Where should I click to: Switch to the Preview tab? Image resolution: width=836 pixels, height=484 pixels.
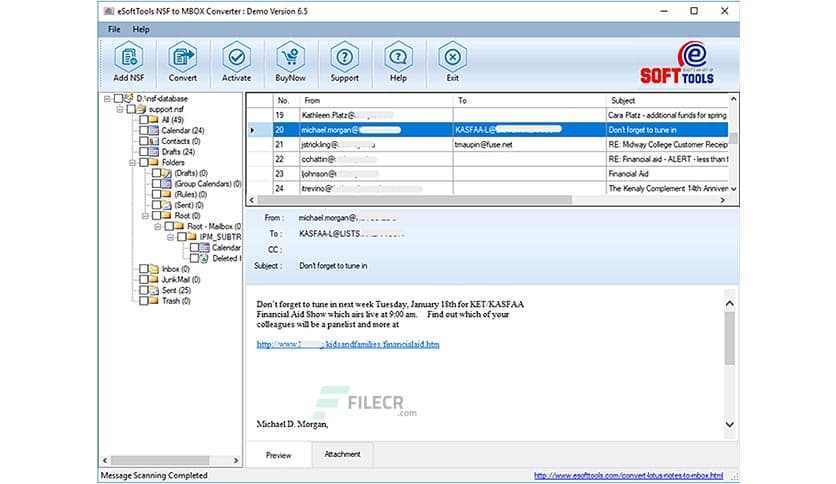(279, 455)
